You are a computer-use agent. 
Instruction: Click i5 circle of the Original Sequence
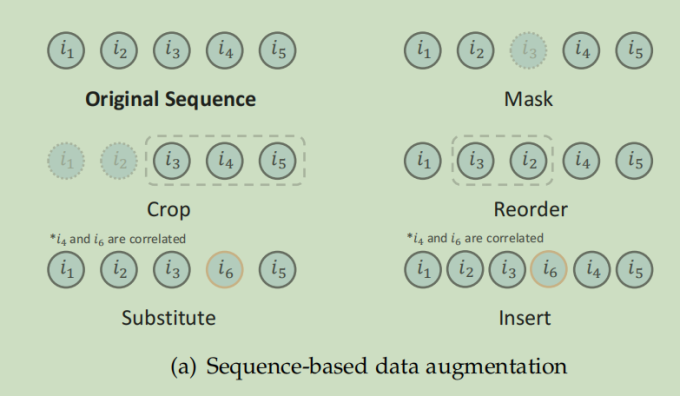click(278, 50)
